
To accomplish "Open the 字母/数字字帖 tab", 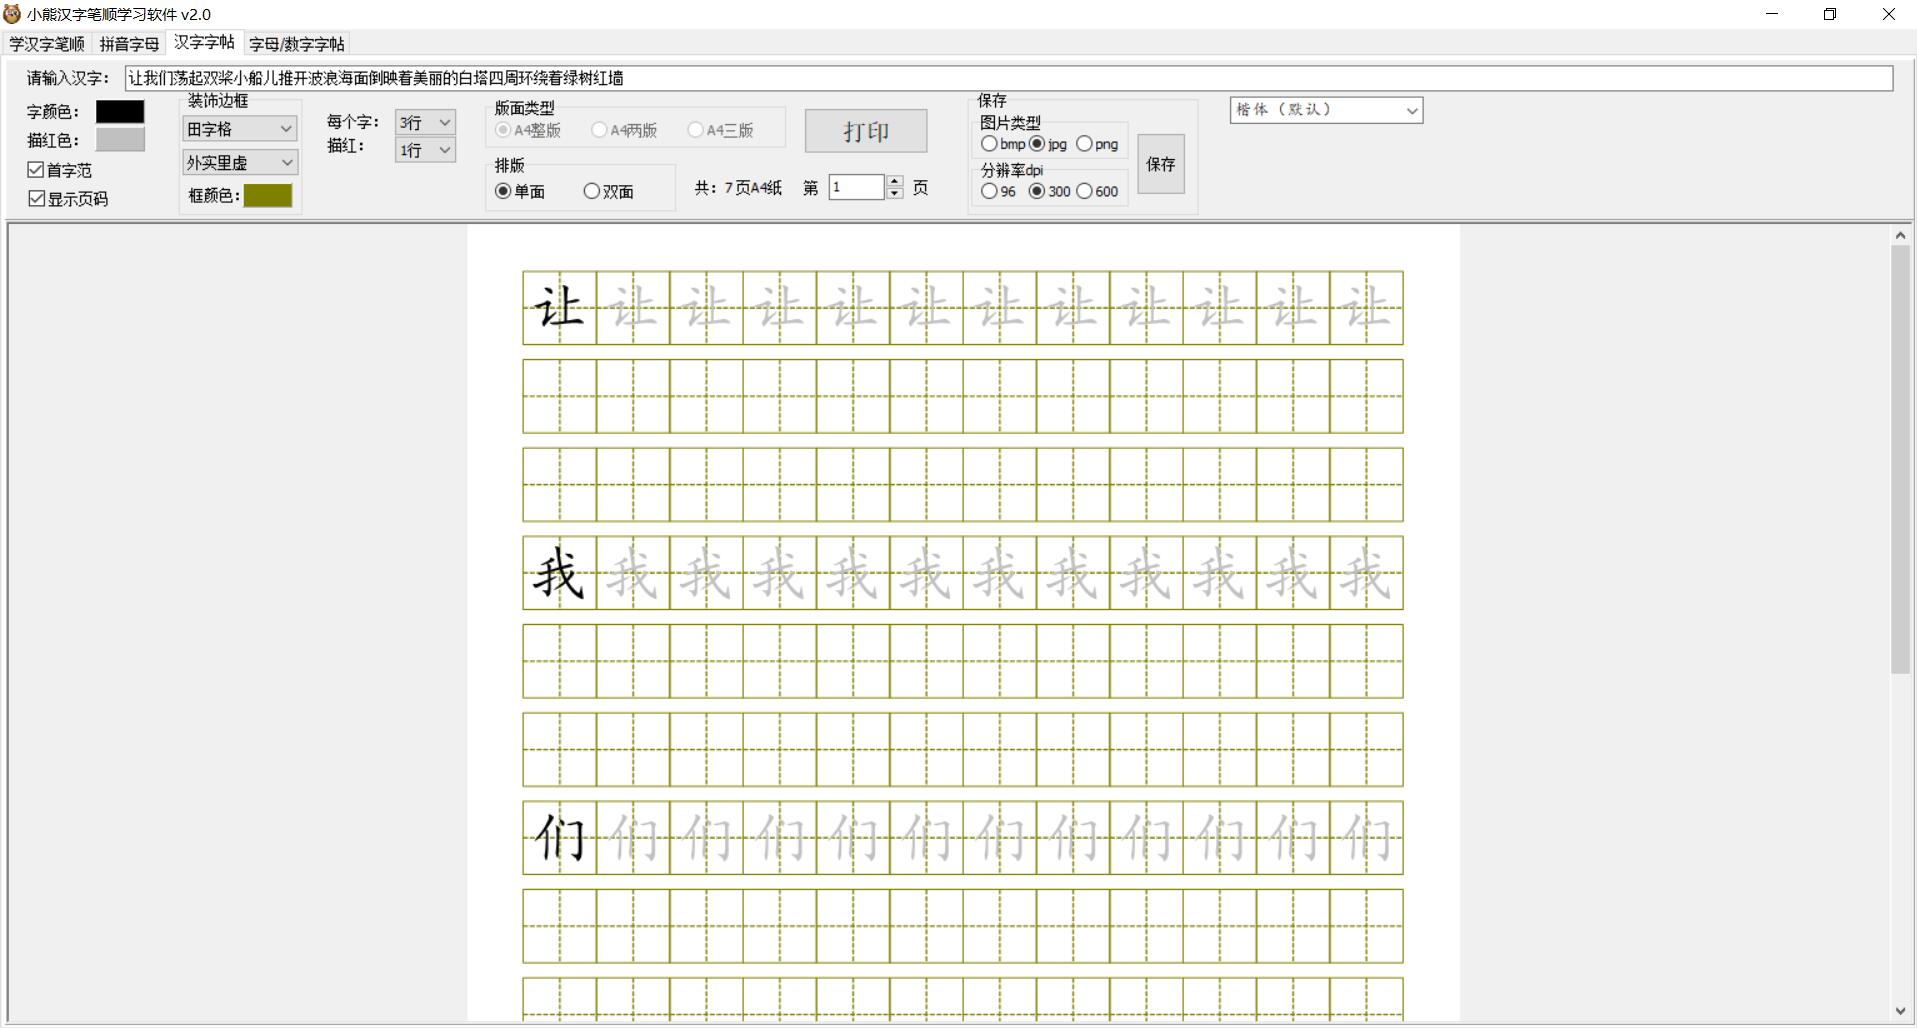I will (296, 44).
